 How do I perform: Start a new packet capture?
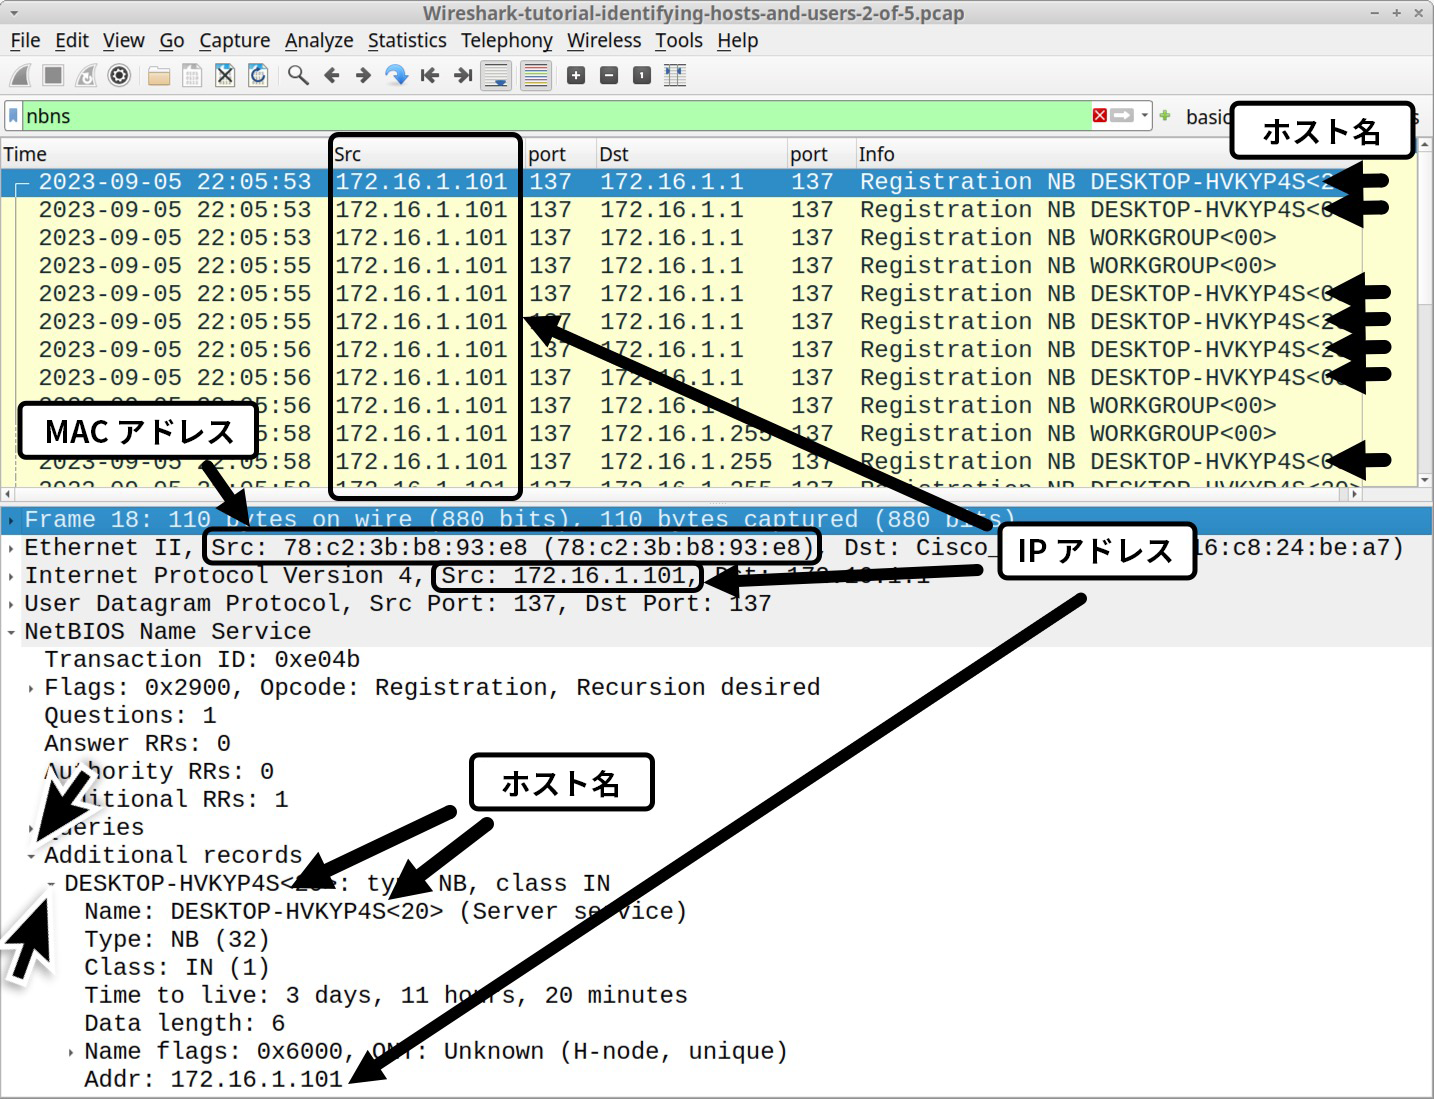click(18, 75)
